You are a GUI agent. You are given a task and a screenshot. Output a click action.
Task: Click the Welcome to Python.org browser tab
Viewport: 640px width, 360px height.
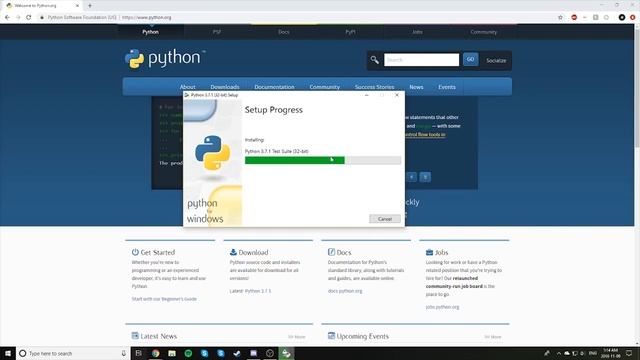(x=42, y=6)
